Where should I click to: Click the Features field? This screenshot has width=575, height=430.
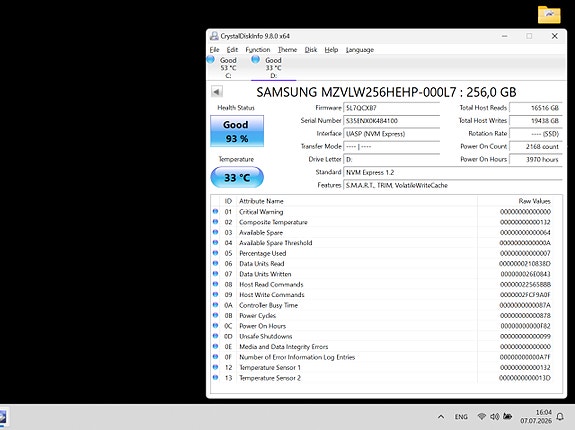(453, 185)
